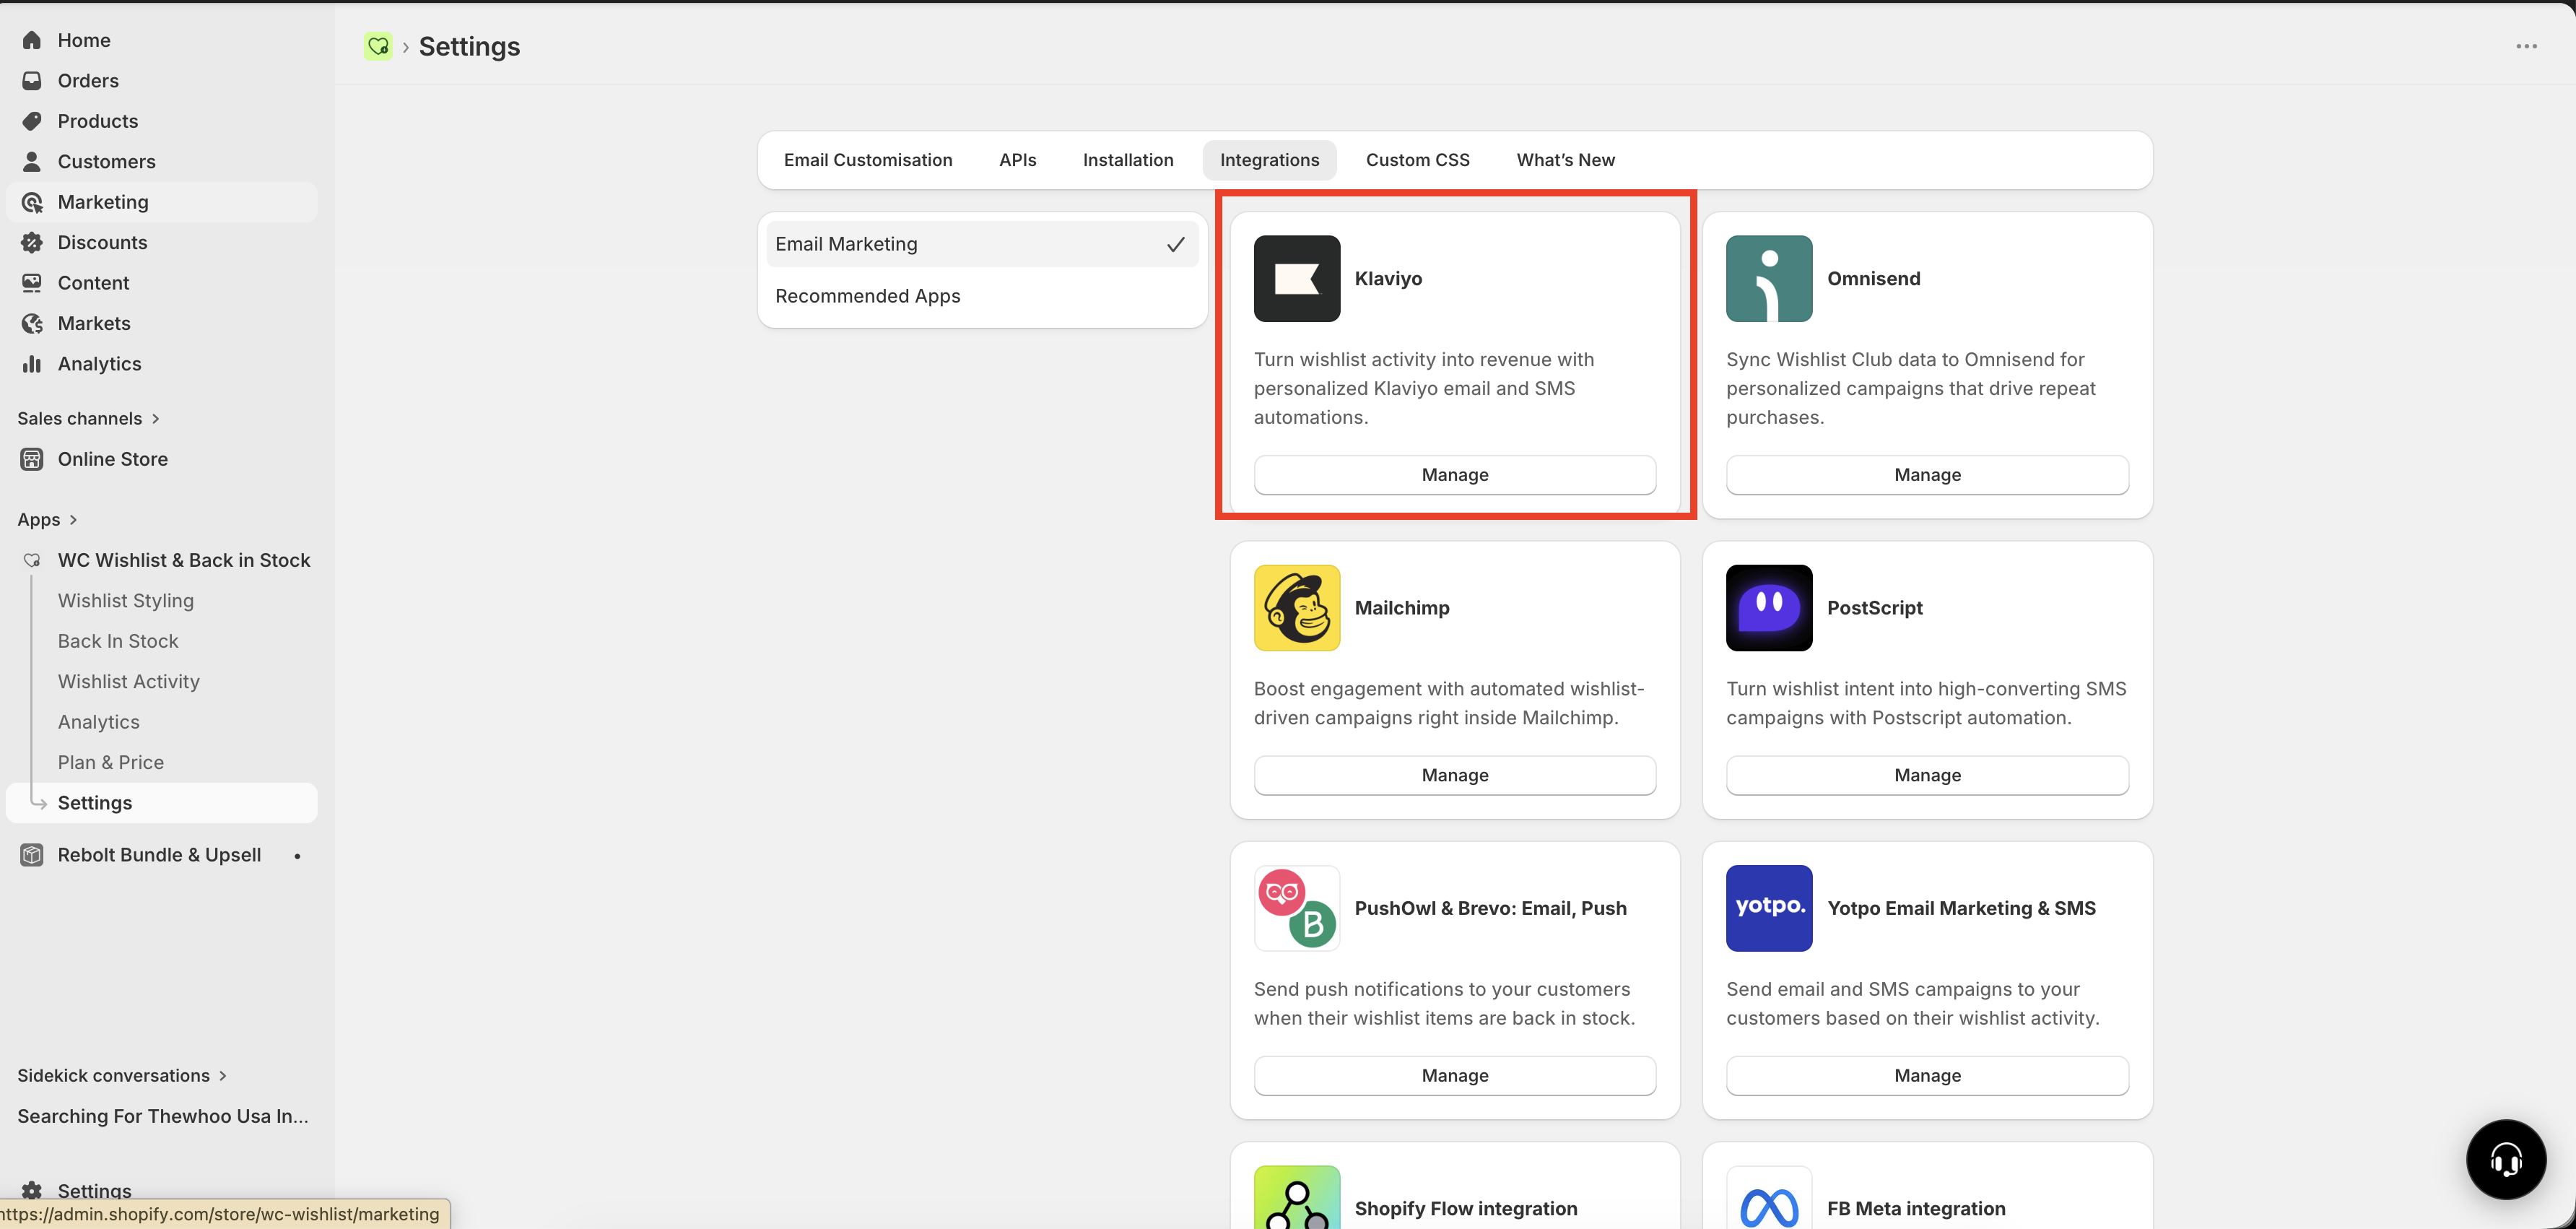This screenshot has width=2576, height=1229.
Task: Click the Analytics bar chart icon
Action: [32, 364]
